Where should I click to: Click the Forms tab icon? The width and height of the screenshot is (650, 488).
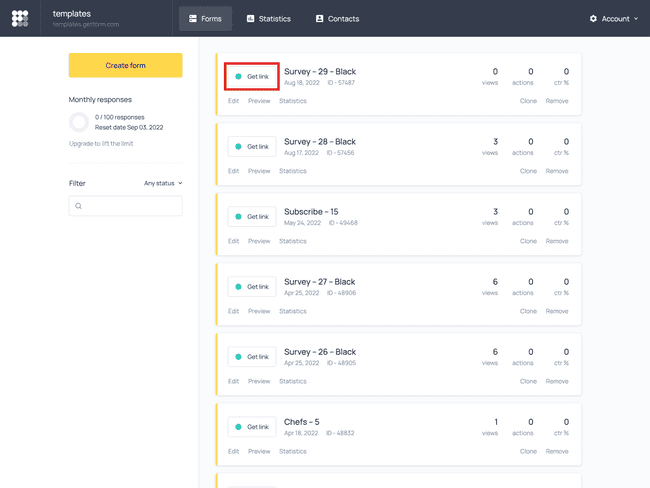193,19
